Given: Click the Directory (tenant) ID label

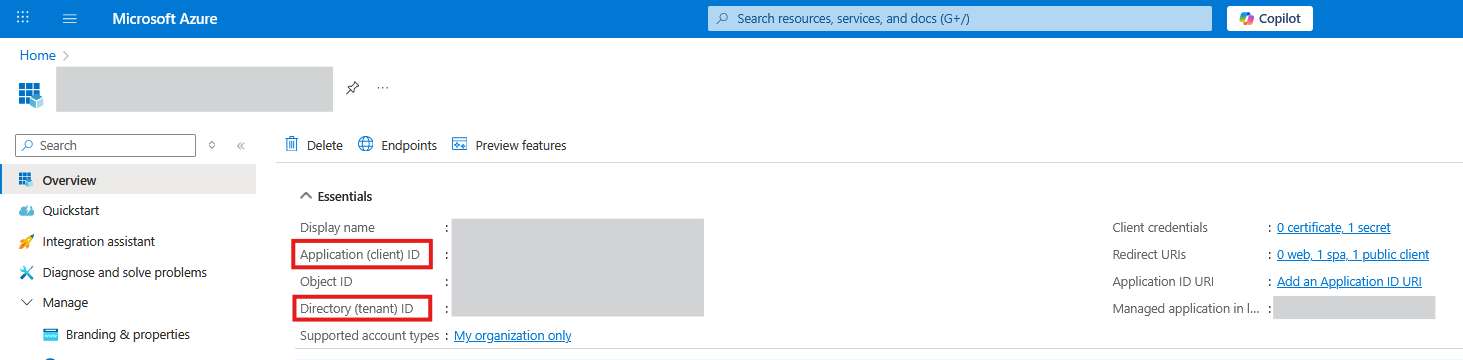Looking at the screenshot, I should 357,309.
